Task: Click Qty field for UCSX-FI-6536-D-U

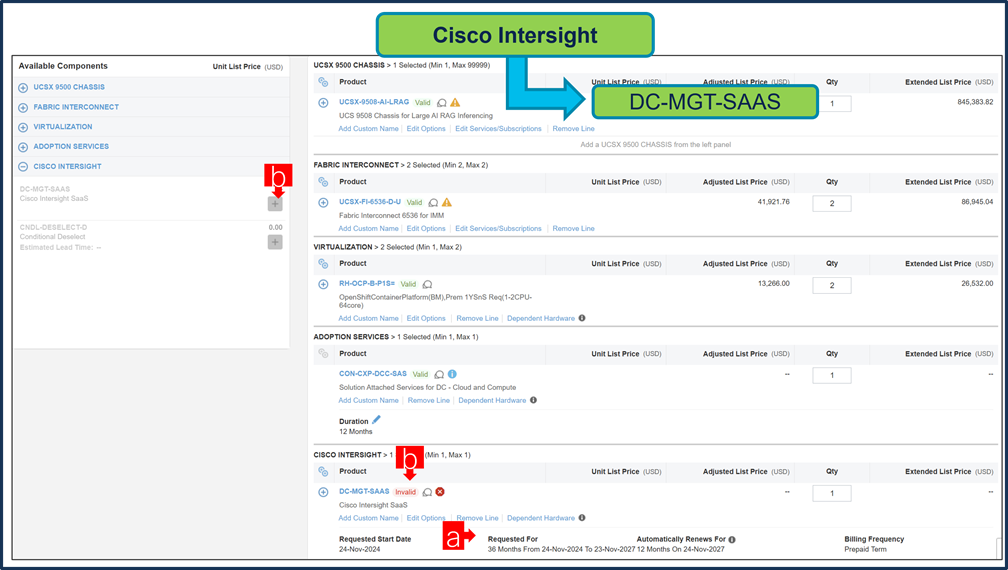Action: click(832, 204)
